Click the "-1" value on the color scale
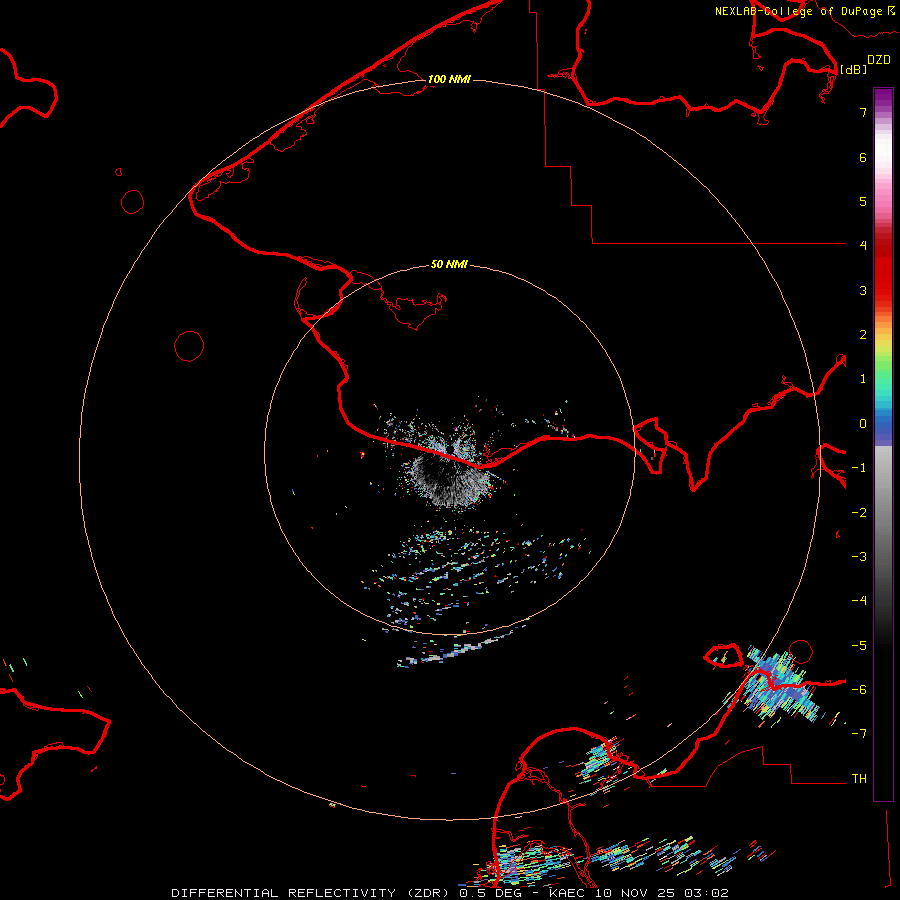The width and height of the screenshot is (900, 900). pyautogui.click(x=859, y=468)
